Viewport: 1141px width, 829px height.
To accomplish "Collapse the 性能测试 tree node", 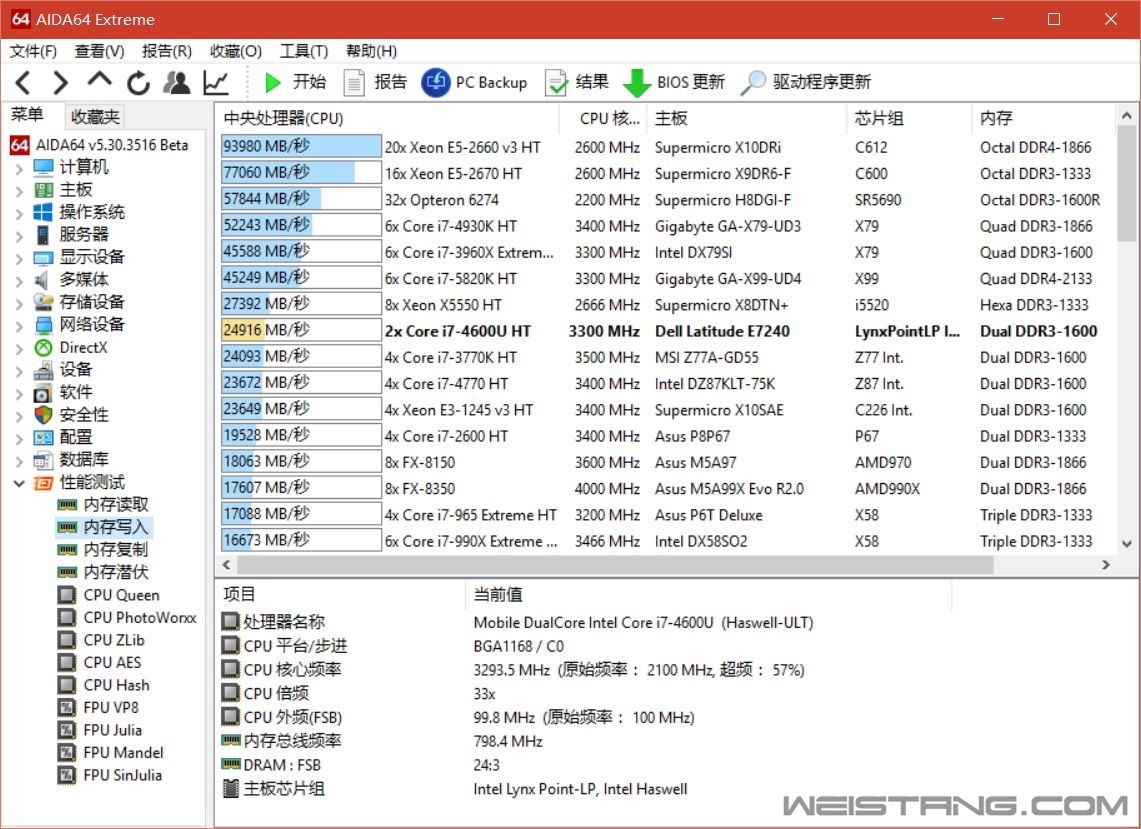I will [20, 483].
